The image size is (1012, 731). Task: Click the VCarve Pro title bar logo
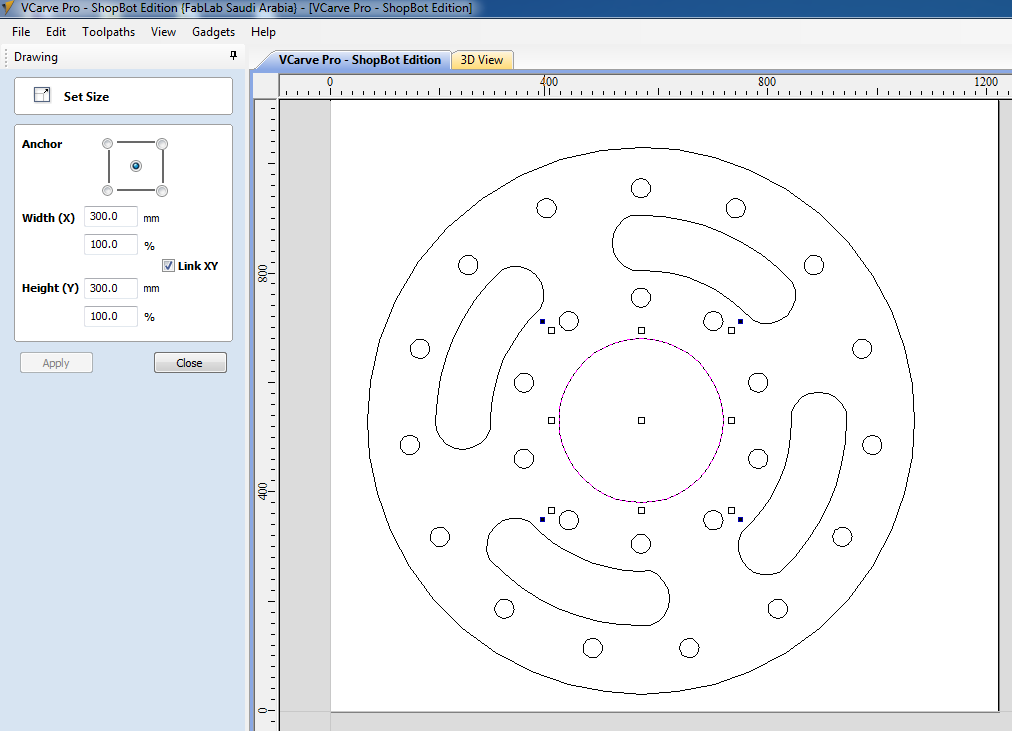[8, 8]
